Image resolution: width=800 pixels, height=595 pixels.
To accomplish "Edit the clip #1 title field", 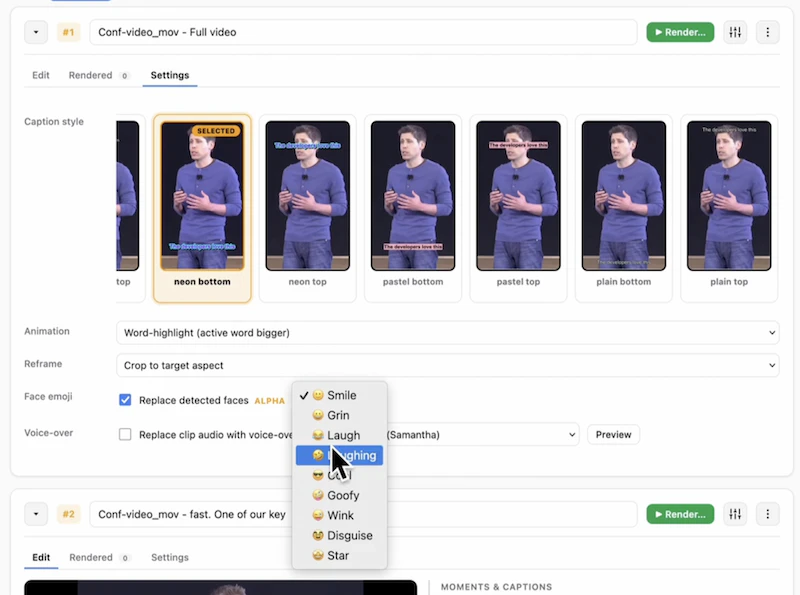I will [x=363, y=32].
